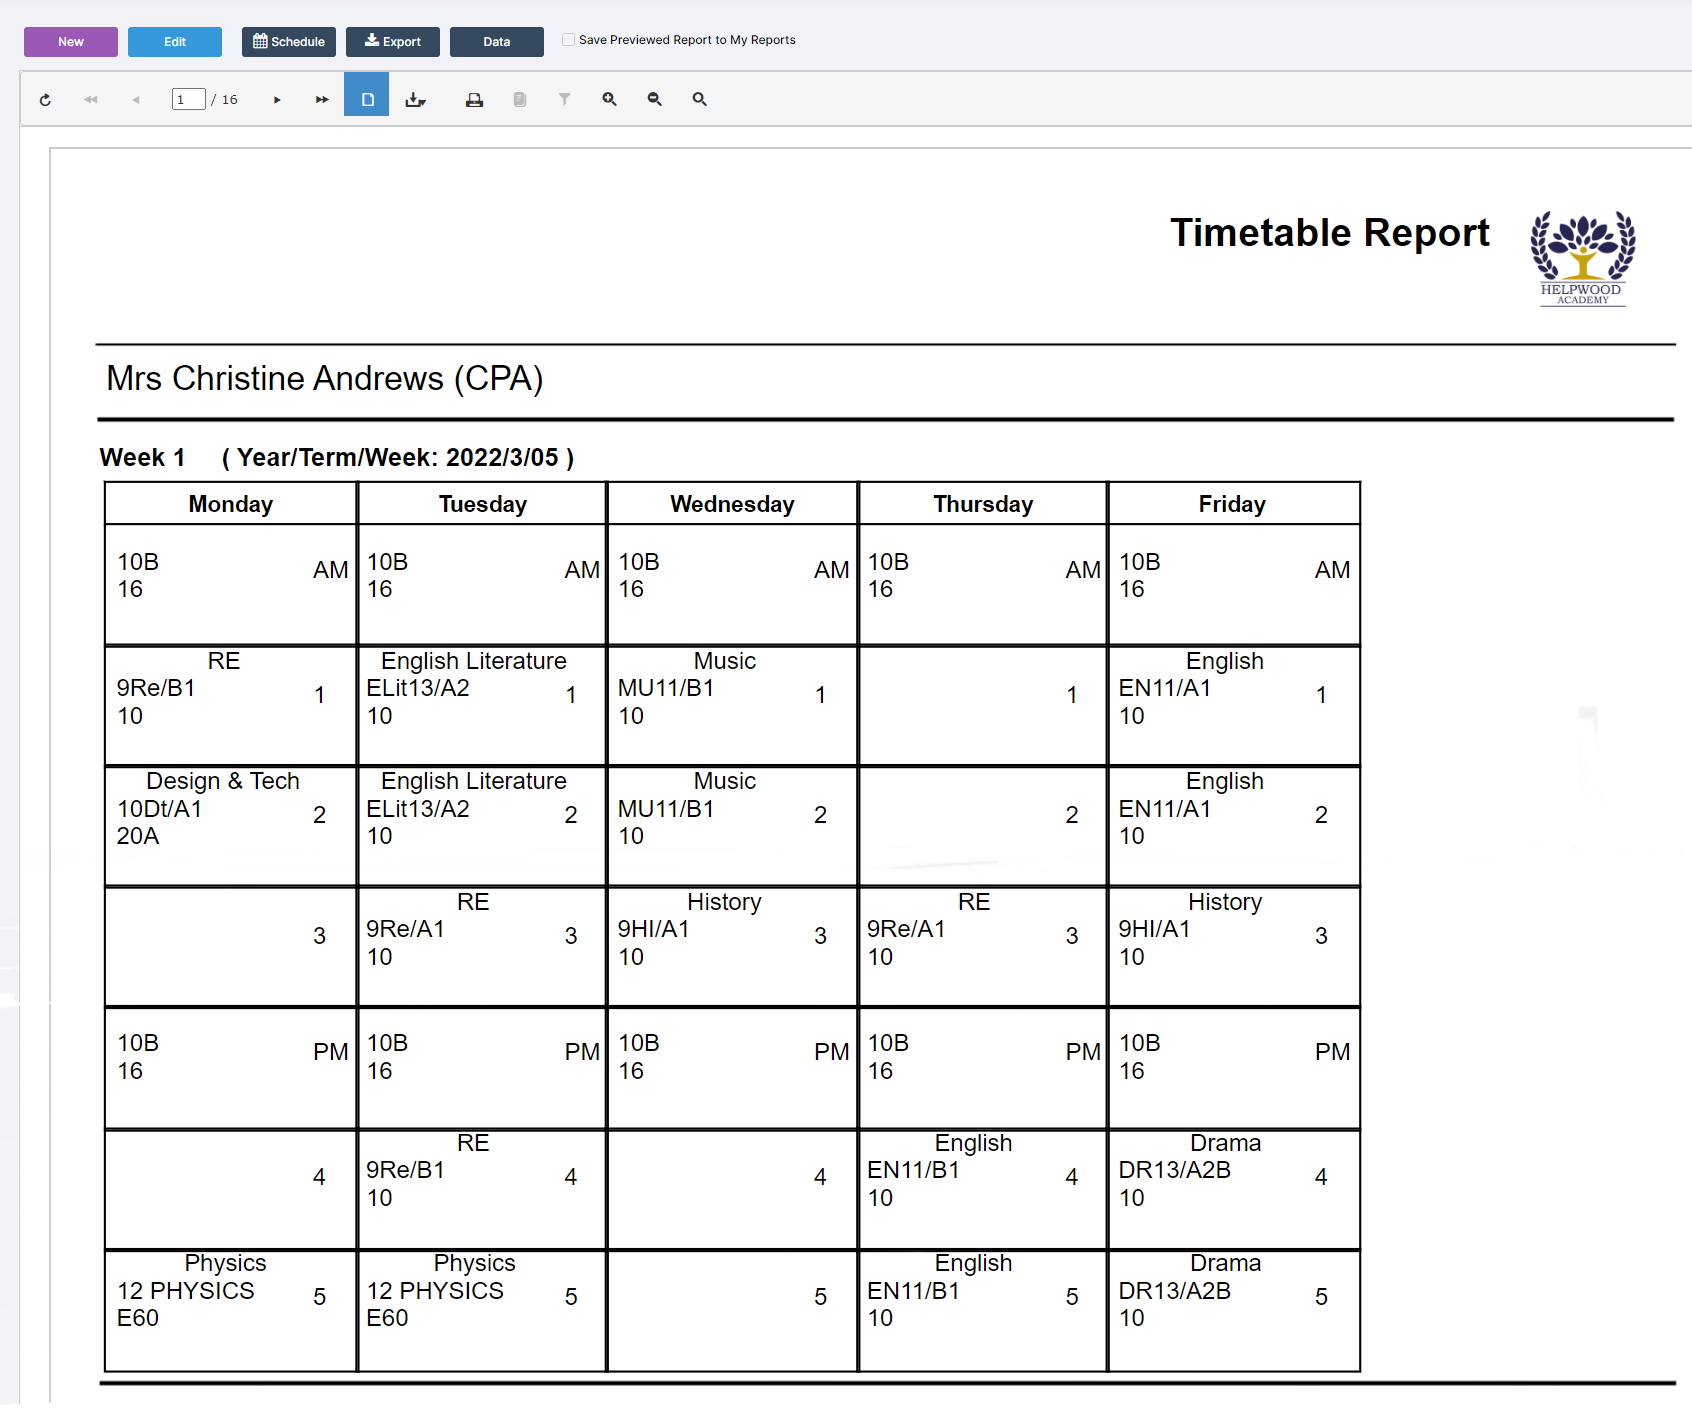Jump back to the first page
The width and height of the screenshot is (1692, 1413).
[90, 99]
